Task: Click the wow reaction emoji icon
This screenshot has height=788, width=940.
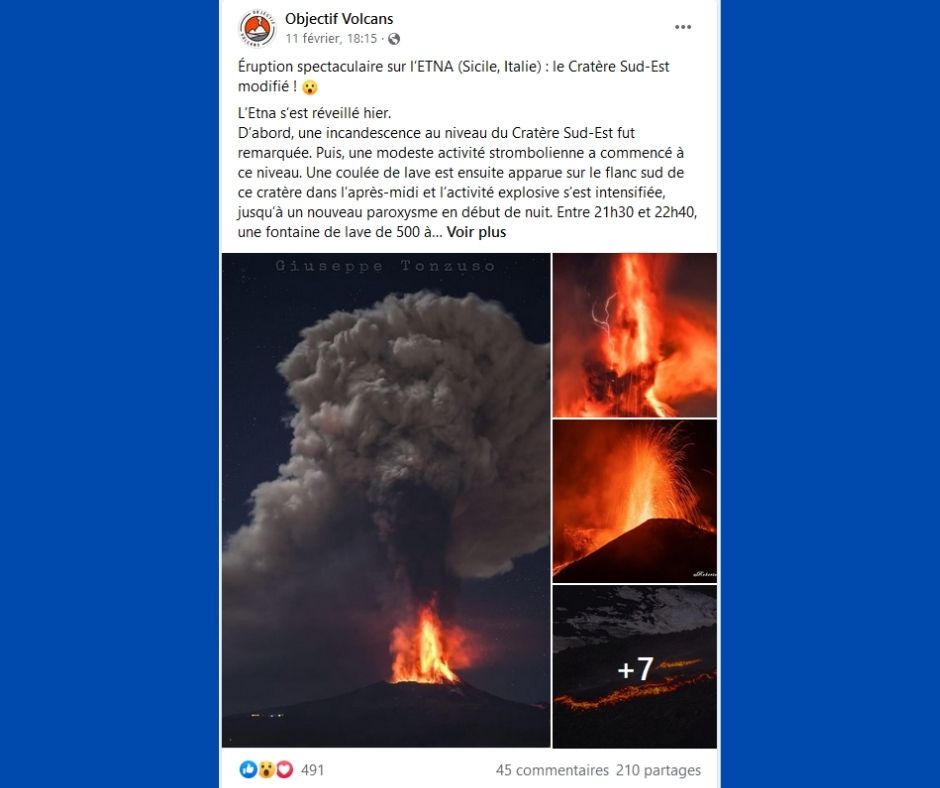Action: 266,769
